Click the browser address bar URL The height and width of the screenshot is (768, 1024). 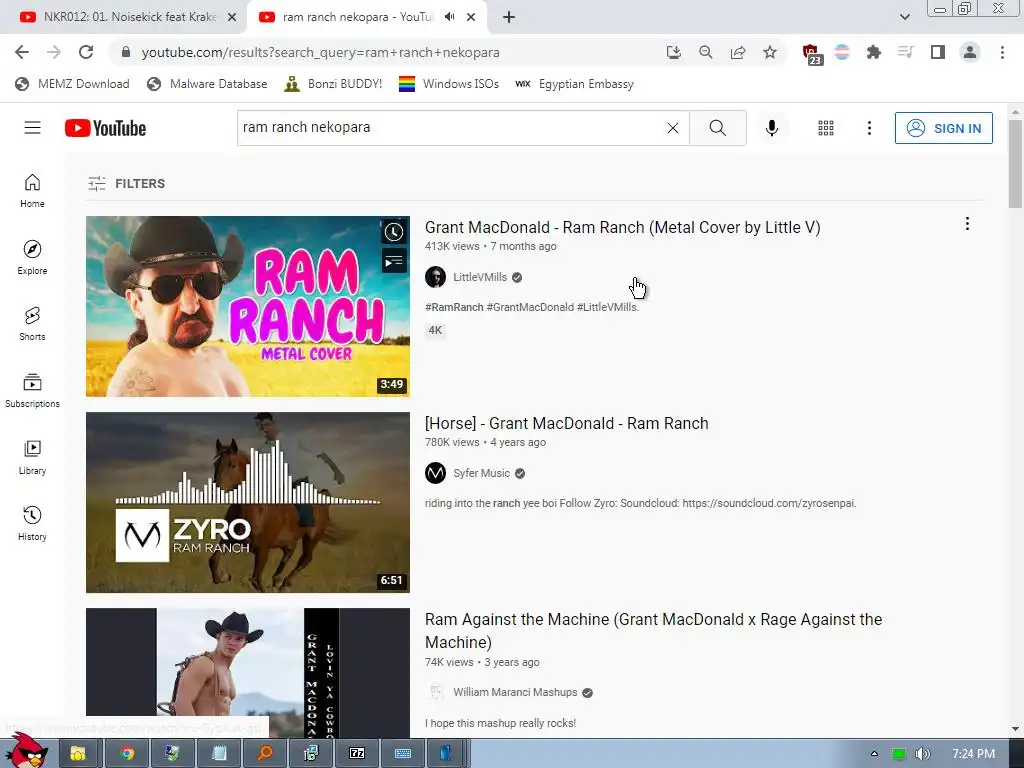pyautogui.click(x=320, y=52)
